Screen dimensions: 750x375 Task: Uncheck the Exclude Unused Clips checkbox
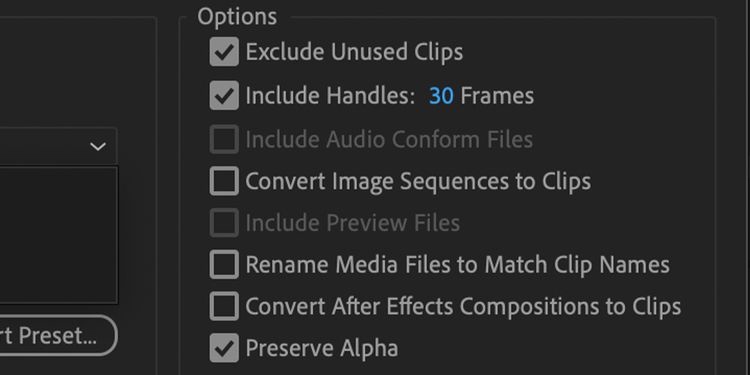click(x=224, y=52)
